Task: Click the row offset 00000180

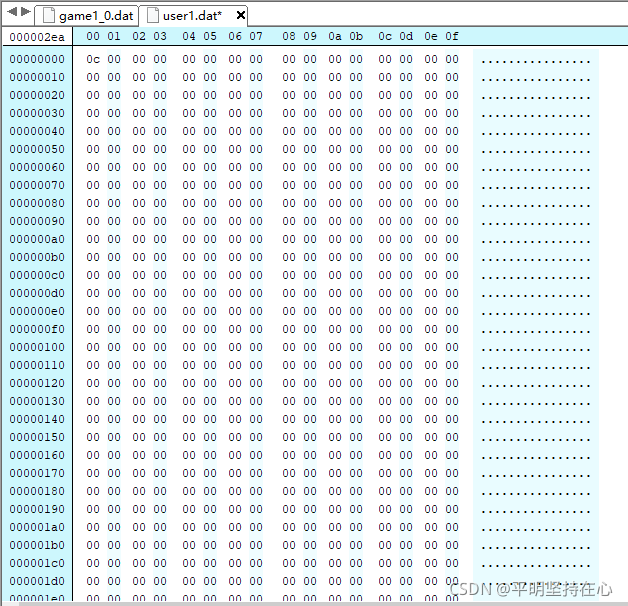Action: click(37, 491)
